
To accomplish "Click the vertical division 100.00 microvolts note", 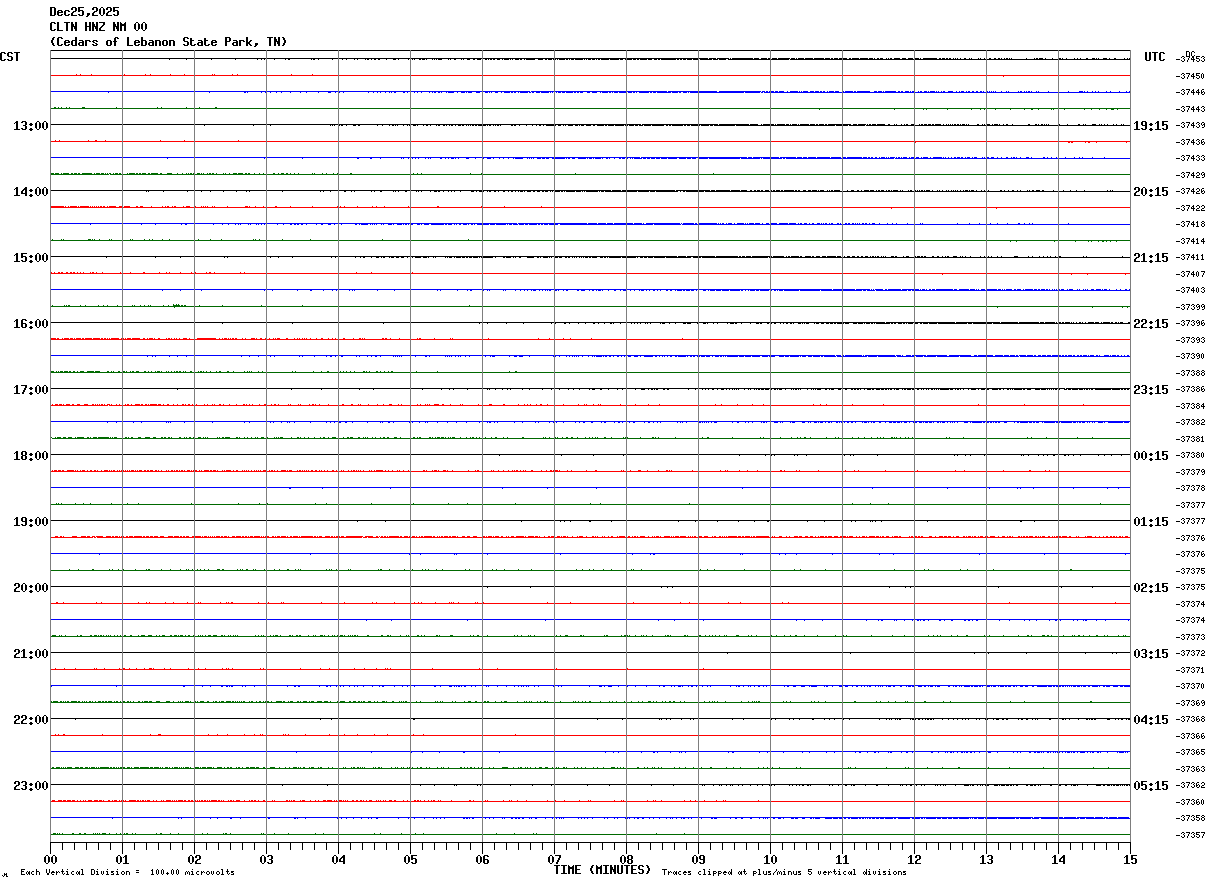I will point(127,873).
